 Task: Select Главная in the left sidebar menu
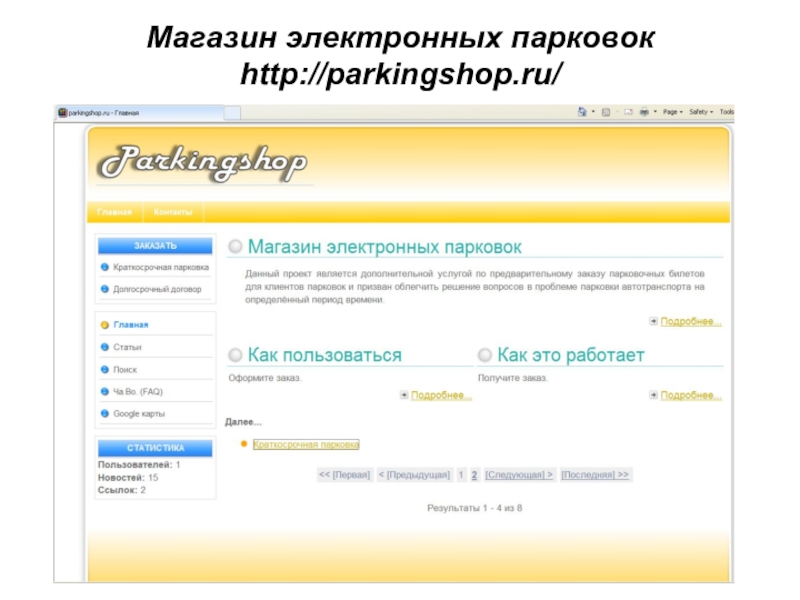(x=131, y=325)
